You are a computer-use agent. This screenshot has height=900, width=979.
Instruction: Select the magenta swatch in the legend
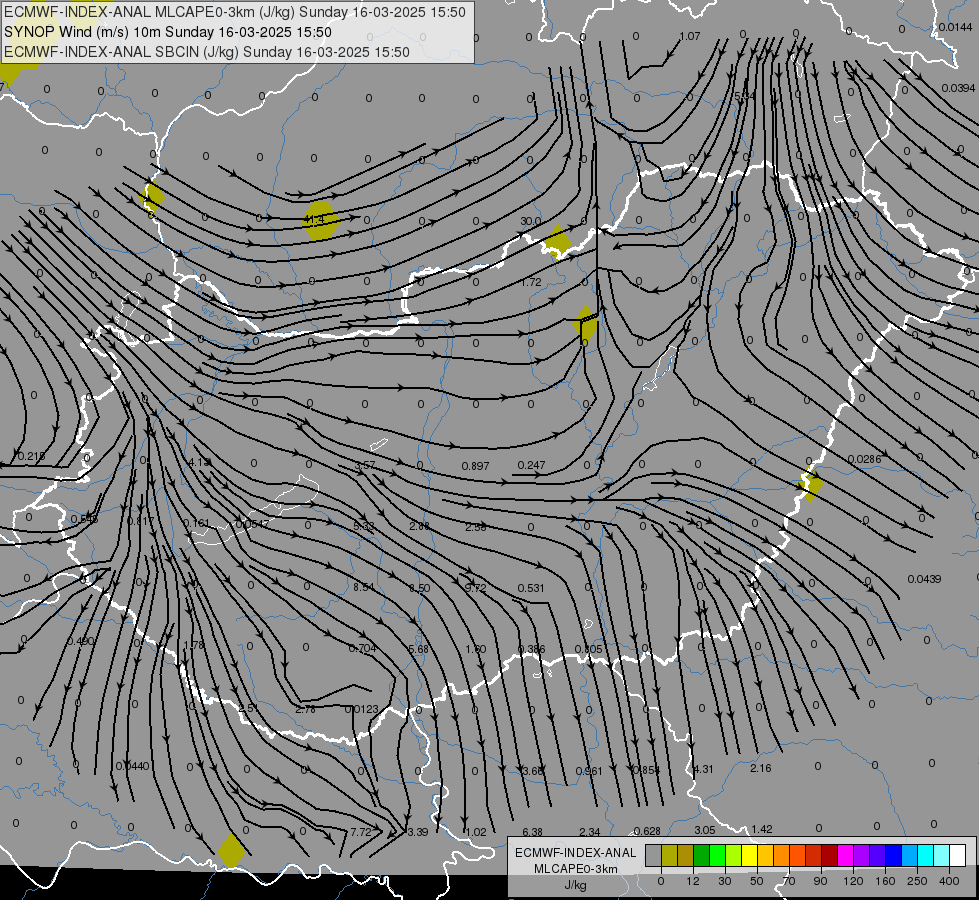[x=845, y=856]
